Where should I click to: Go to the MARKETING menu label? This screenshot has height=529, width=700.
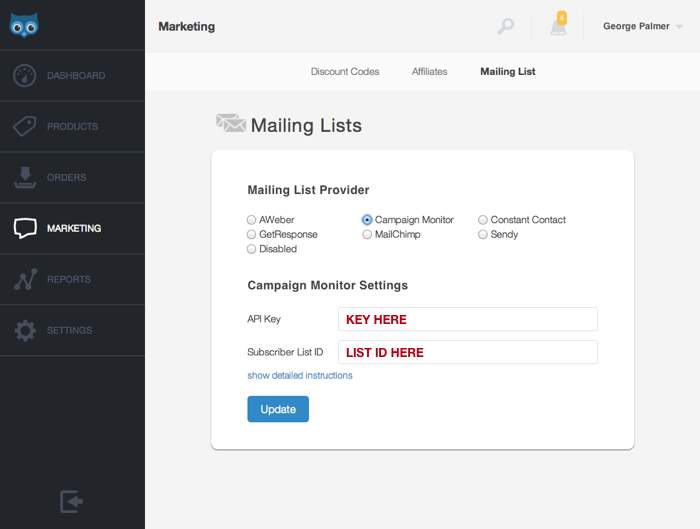74,228
